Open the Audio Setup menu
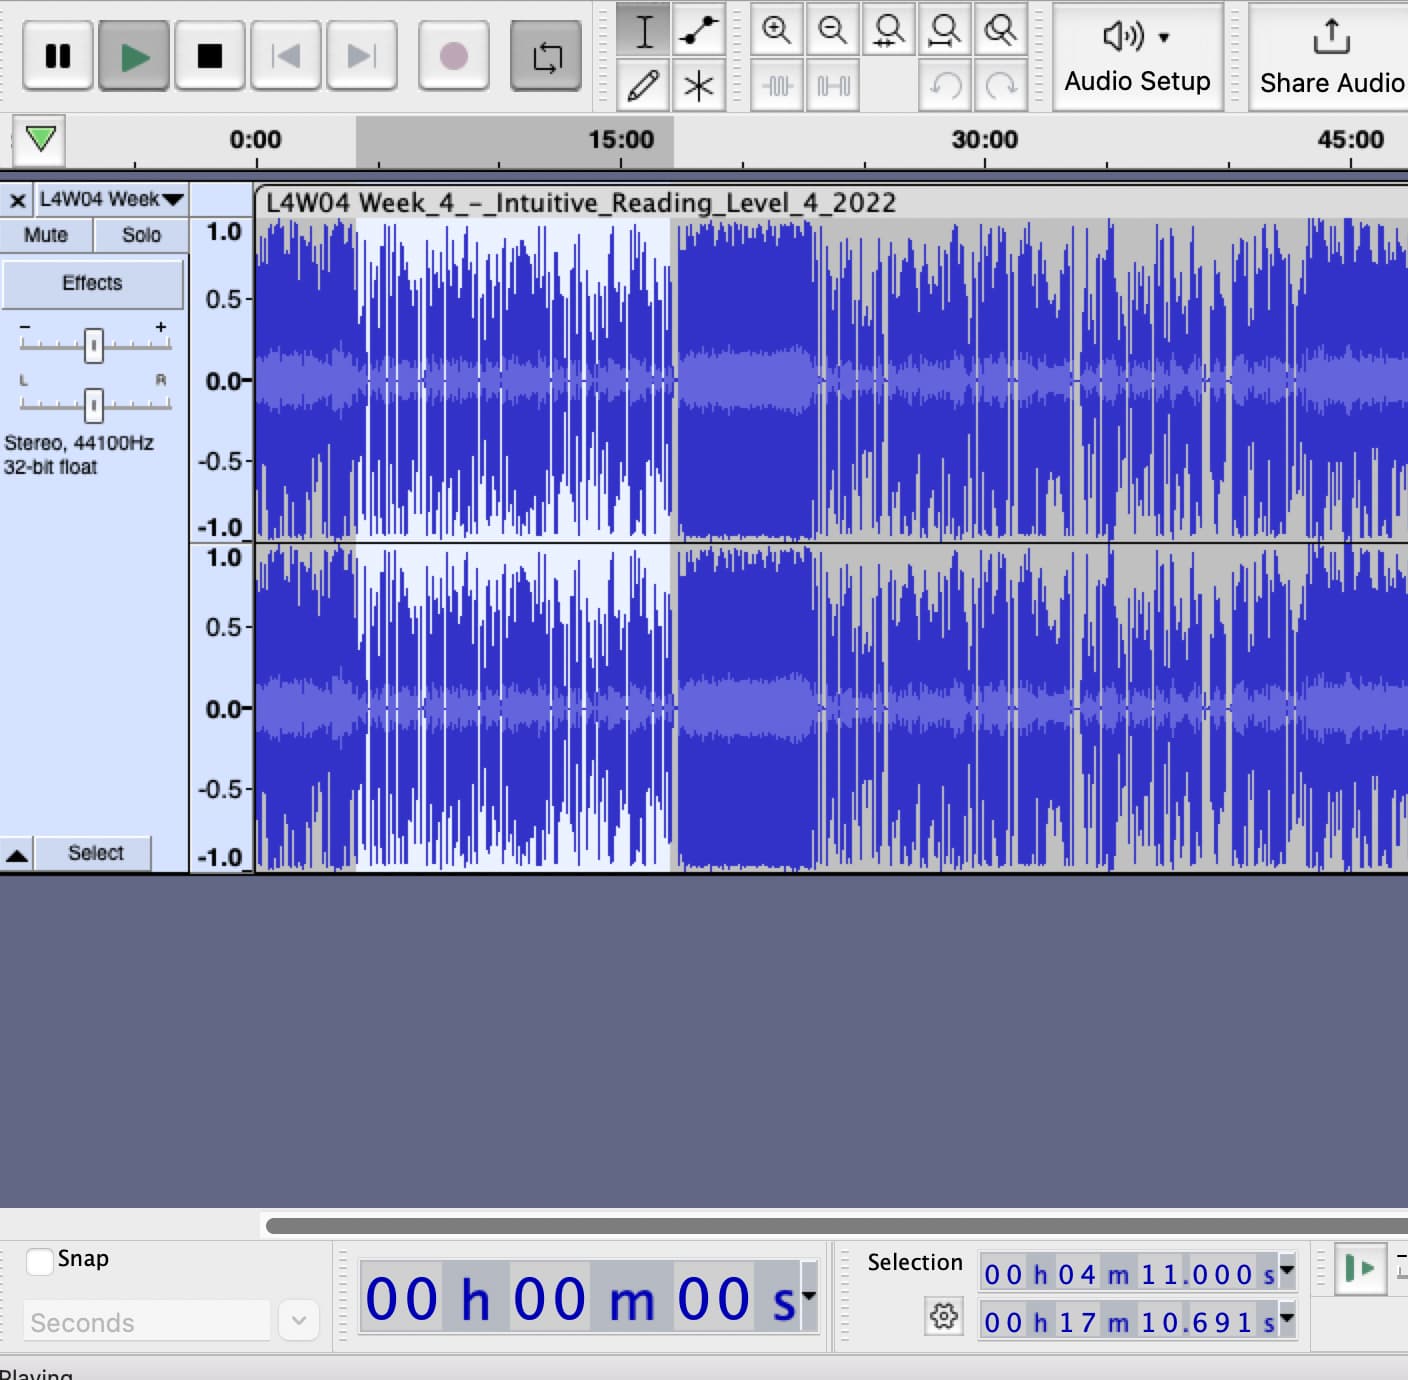Image resolution: width=1408 pixels, height=1380 pixels. coord(1137,56)
